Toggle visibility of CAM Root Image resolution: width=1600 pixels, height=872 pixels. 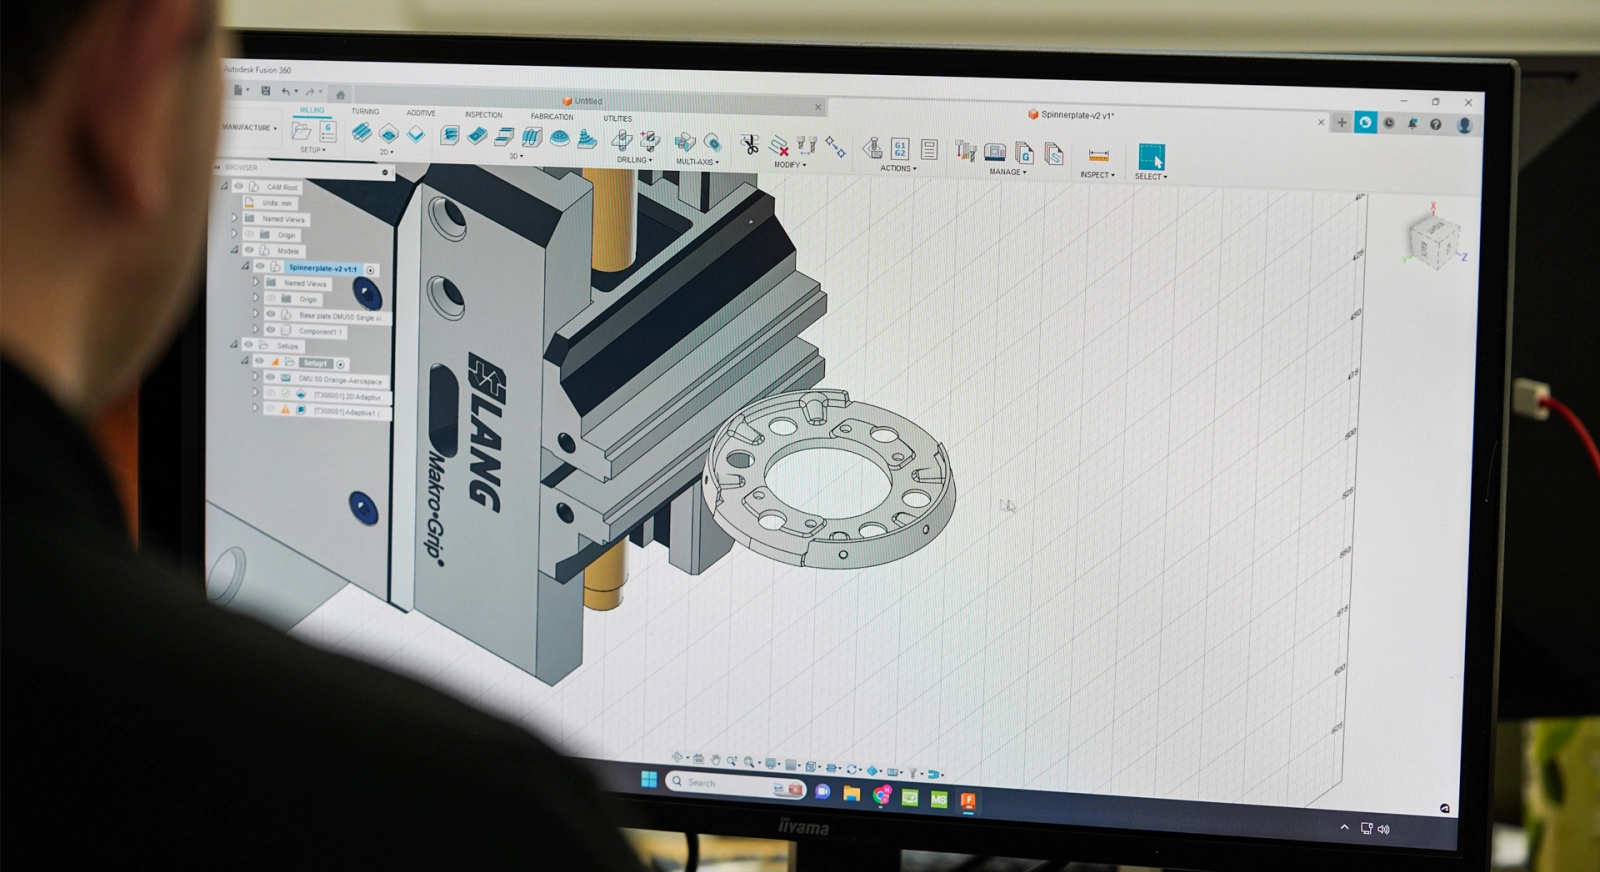(238, 186)
